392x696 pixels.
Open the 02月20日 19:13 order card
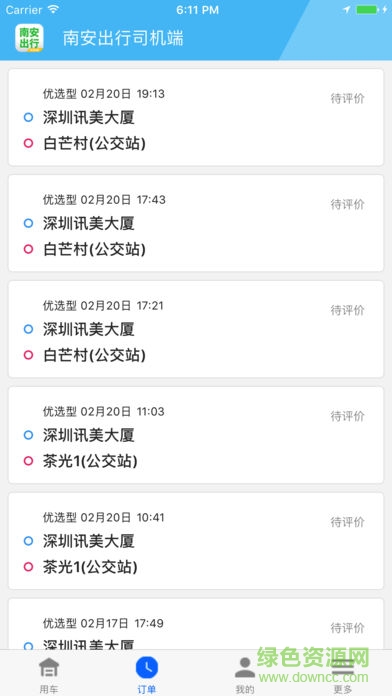click(196, 117)
